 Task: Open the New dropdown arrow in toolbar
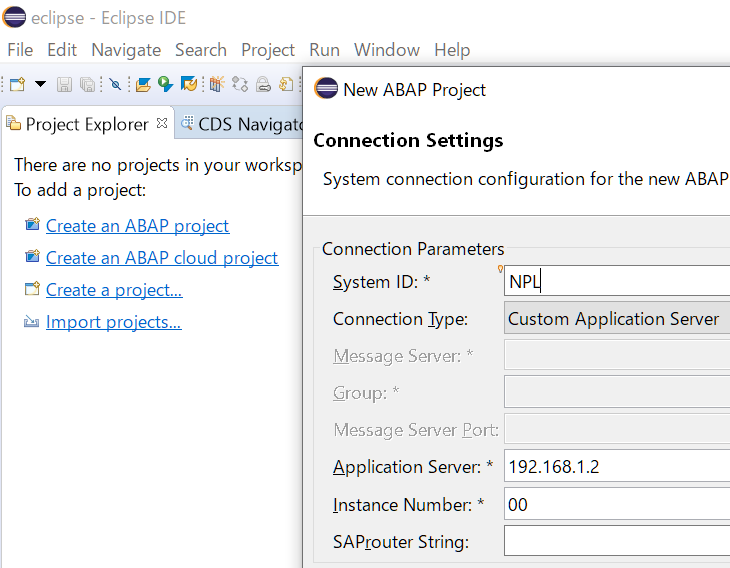(41, 84)
